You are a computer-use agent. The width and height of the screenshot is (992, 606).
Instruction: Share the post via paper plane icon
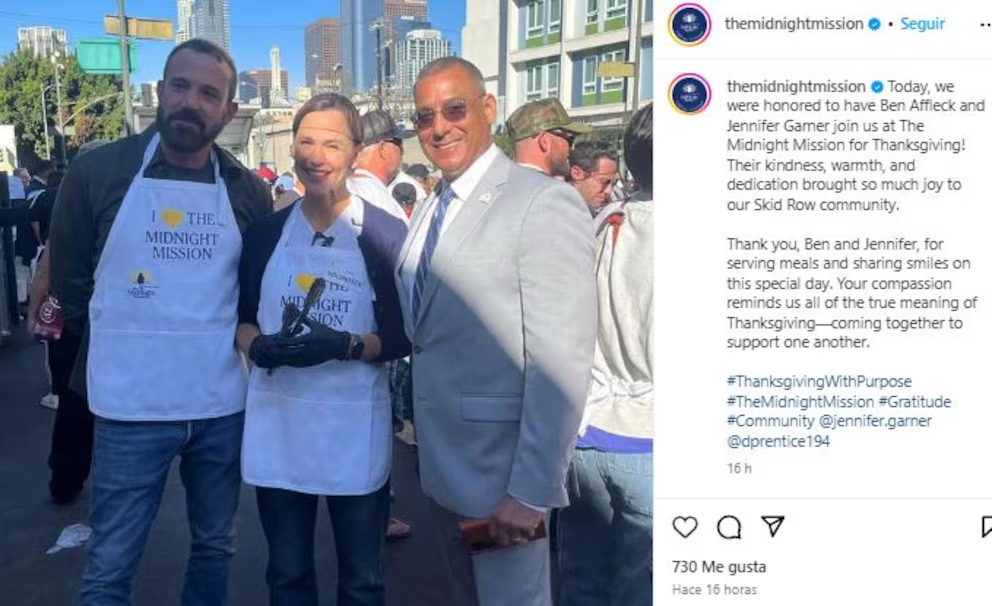[x=772, y=526]
